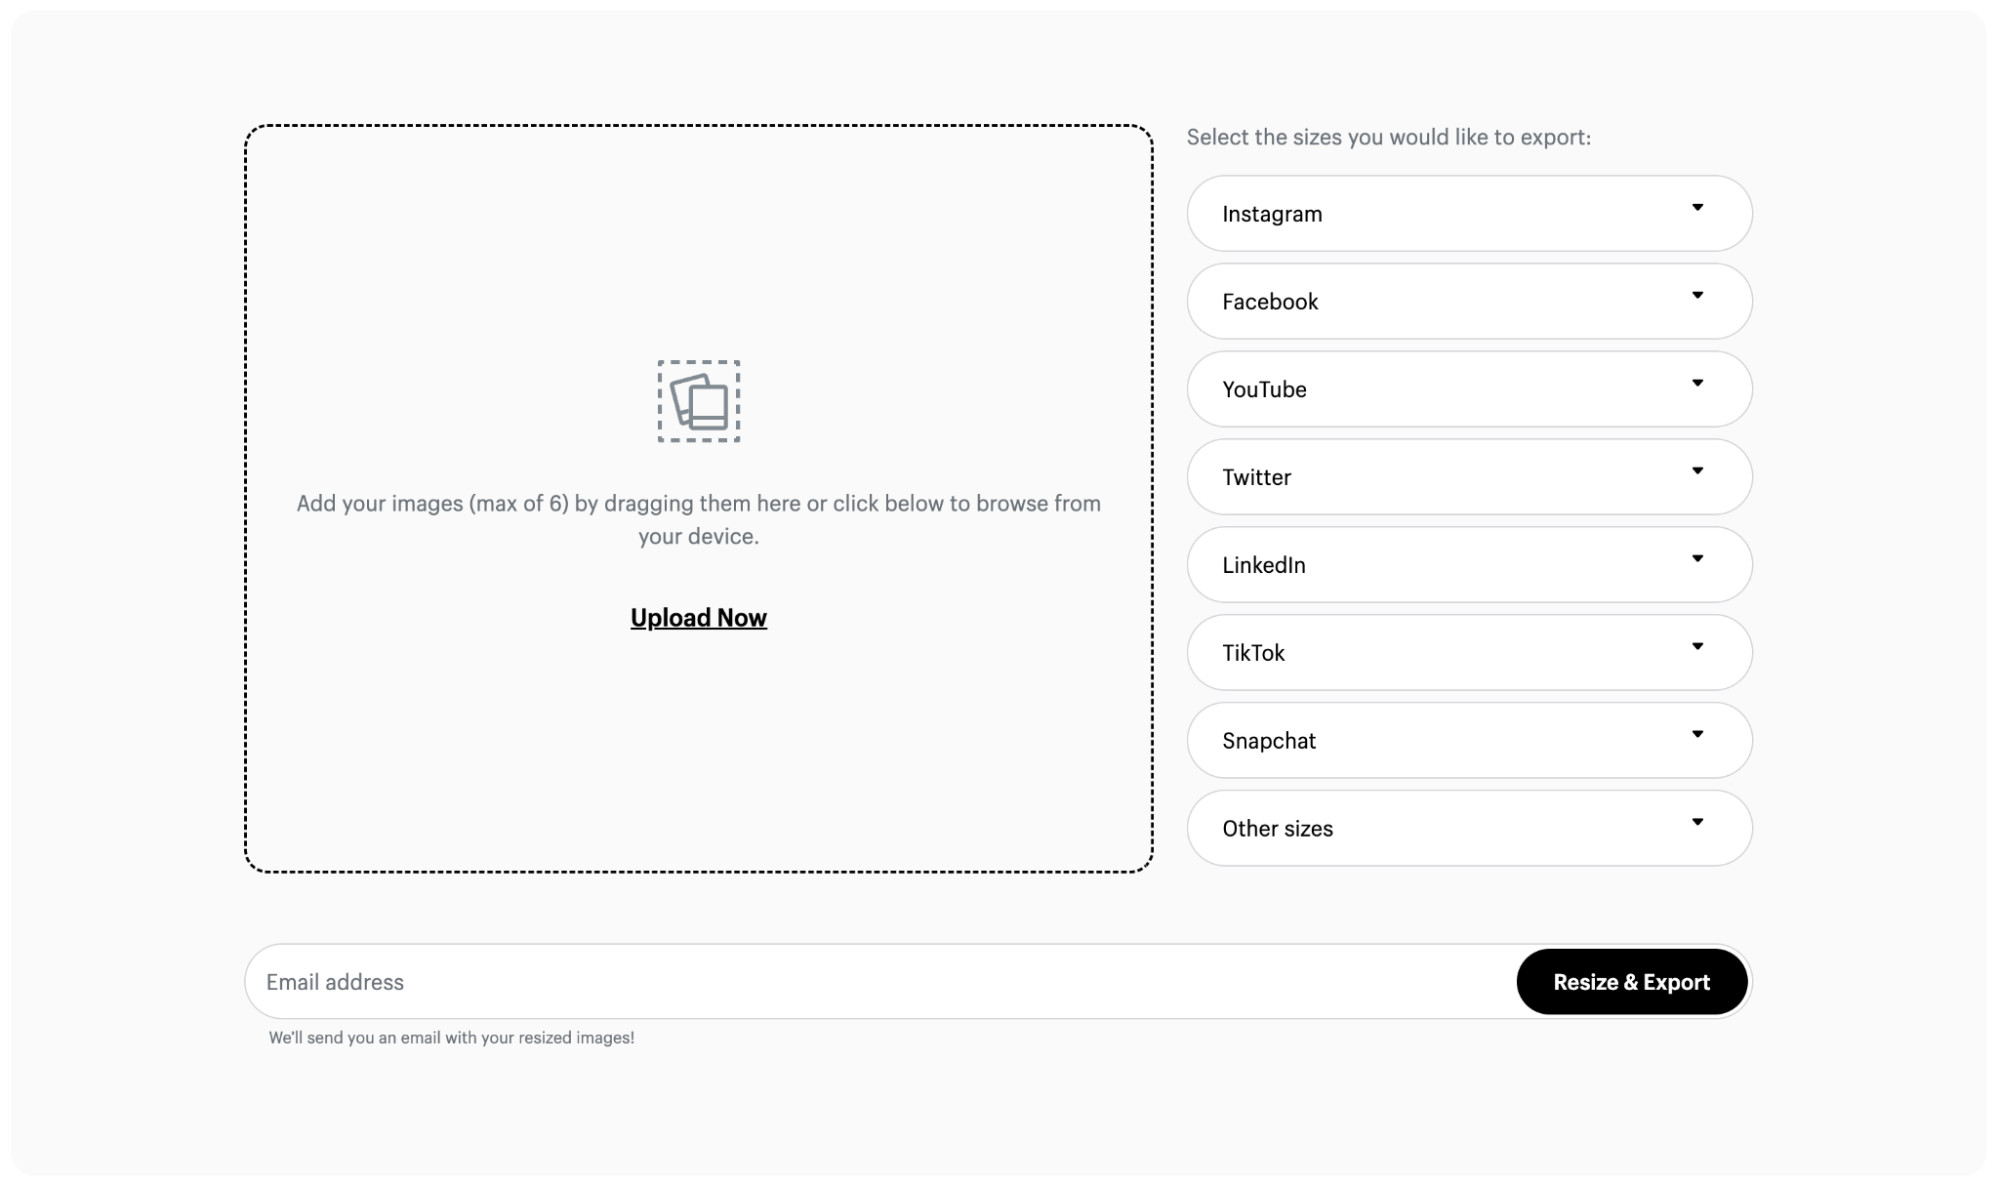Expand the Facebook sizes dropdown
1999x1184 pixels.
tap(1469, 301)
